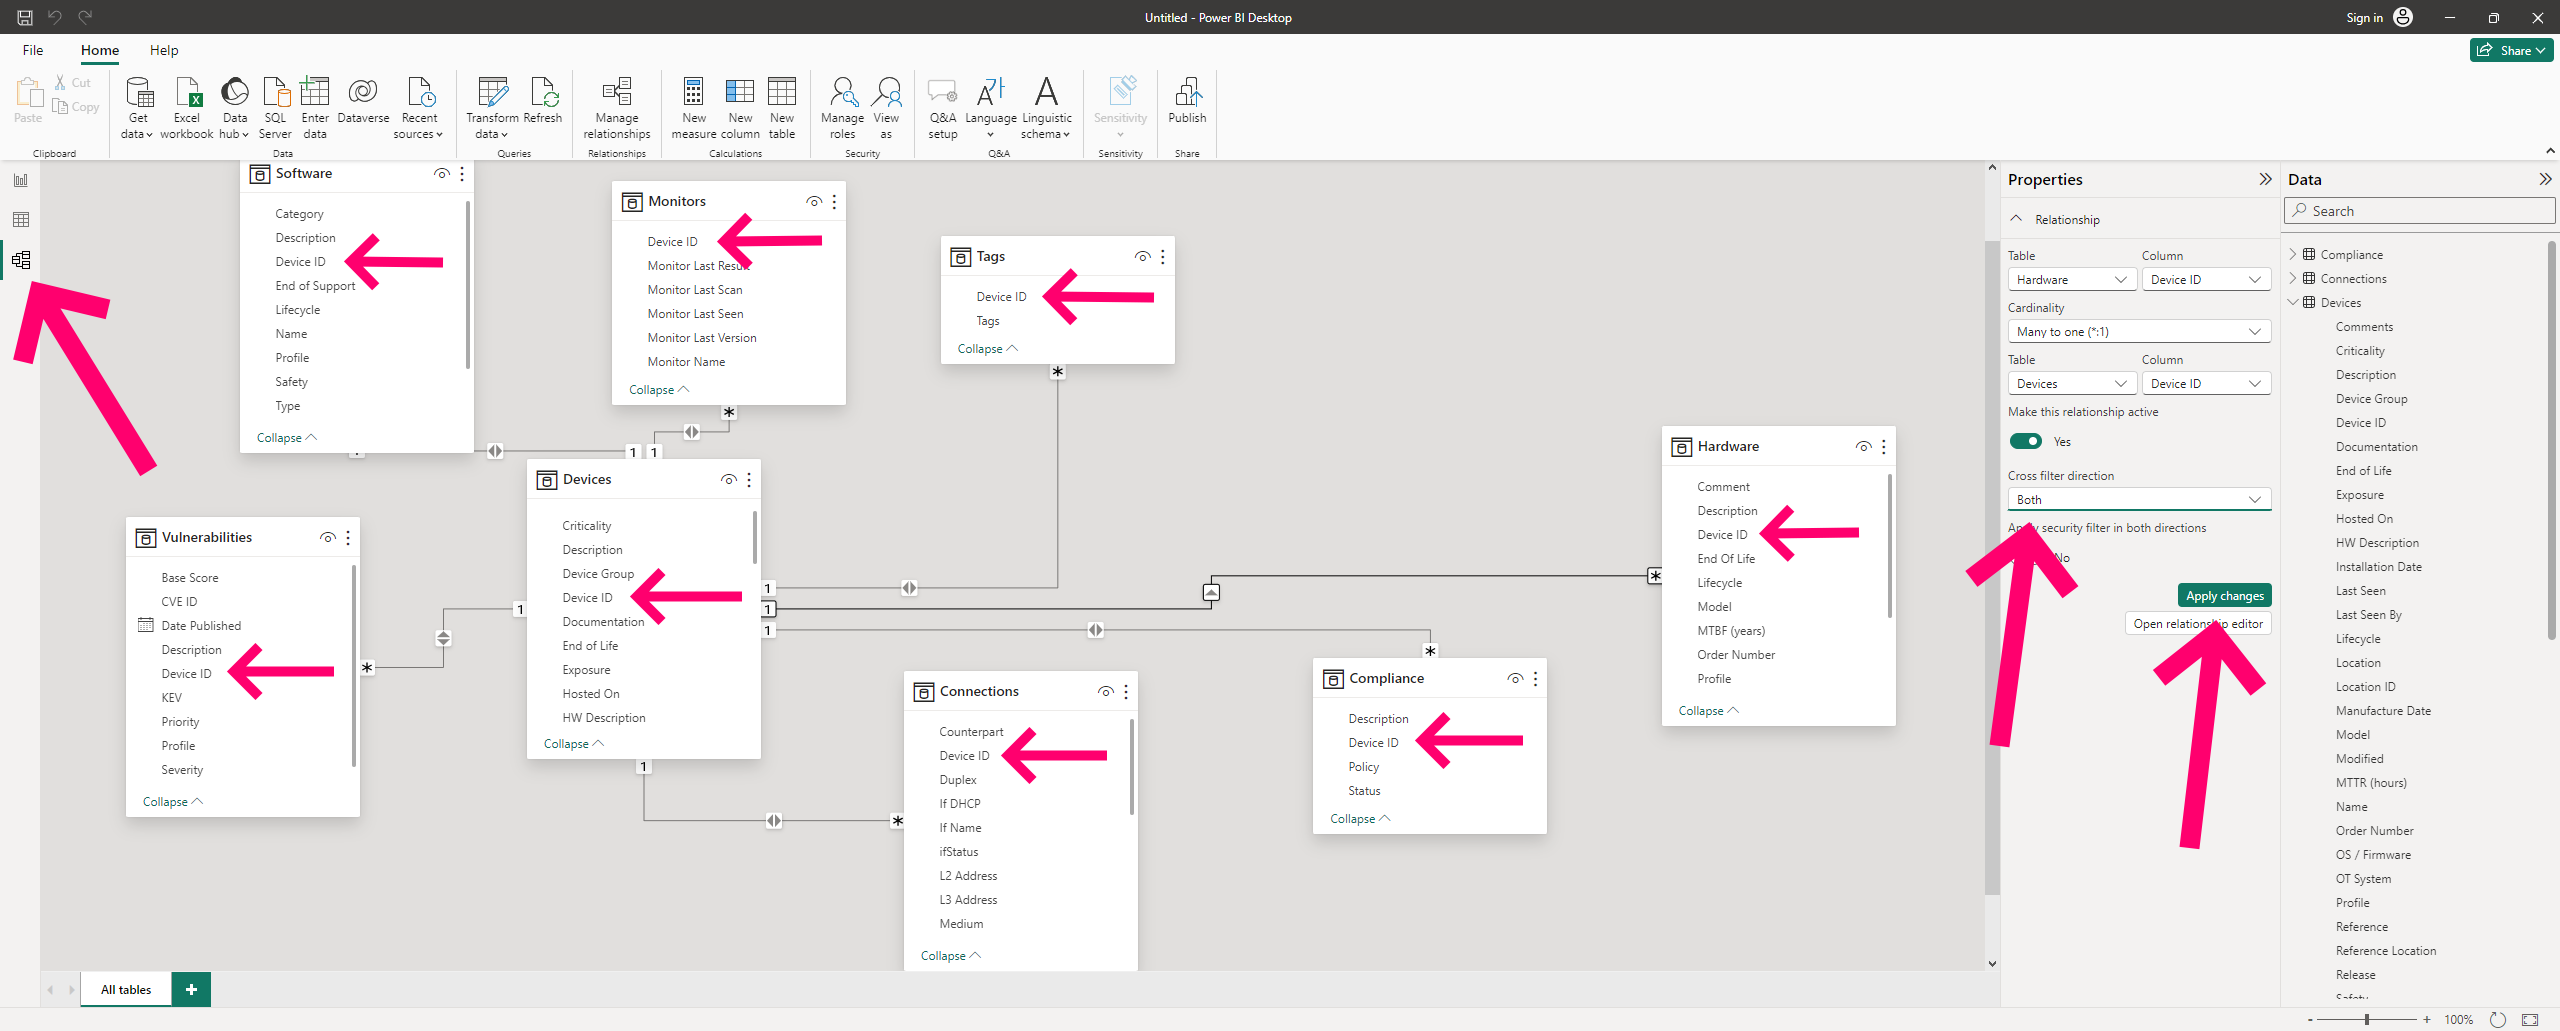This screenshot has height=1031, width=2560.
Task: Open the File menu
Action: pyautogui.click(x=33, y=50)
